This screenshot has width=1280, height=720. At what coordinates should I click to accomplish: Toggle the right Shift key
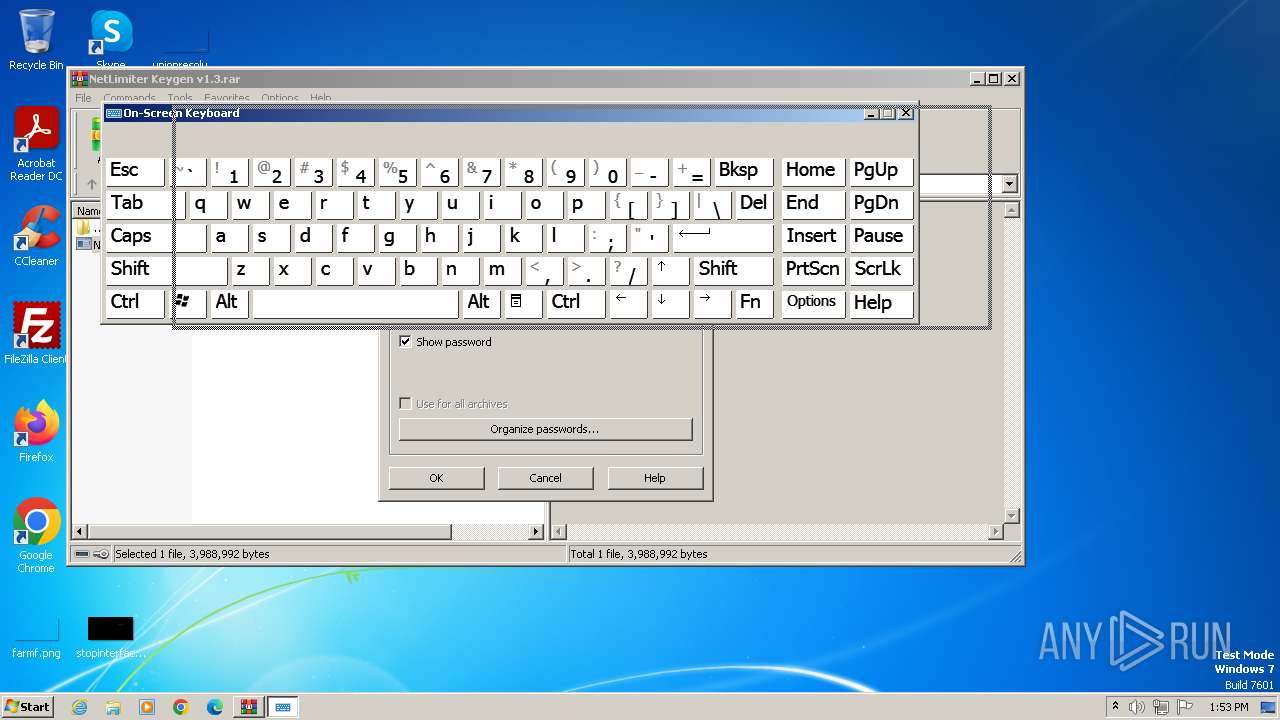[x=733, y=270]
